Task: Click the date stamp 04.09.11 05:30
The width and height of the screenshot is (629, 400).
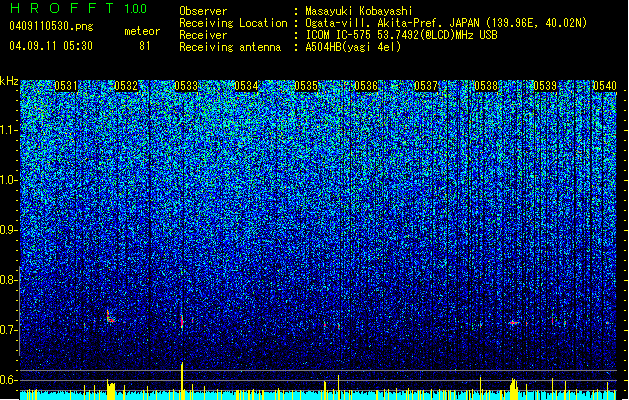Action: pyautogui.click(x=51, y=46)
